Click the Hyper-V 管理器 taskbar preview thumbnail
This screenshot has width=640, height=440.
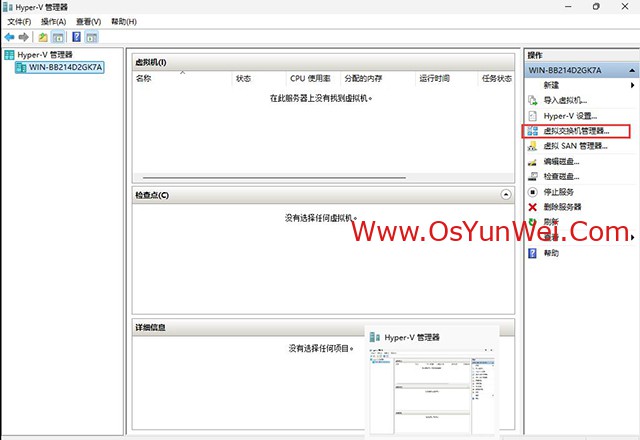point(432,393)
